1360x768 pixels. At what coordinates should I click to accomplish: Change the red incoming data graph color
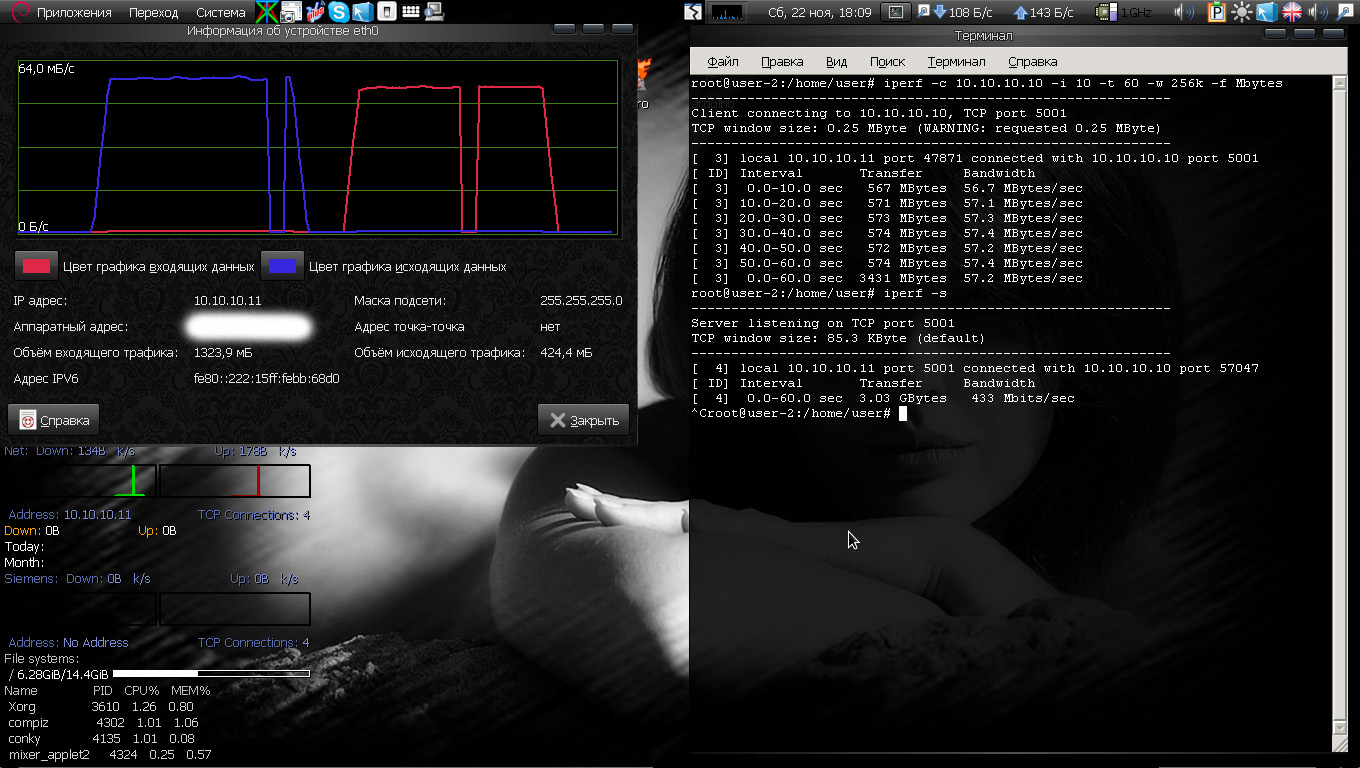click(x=36, y=266)
